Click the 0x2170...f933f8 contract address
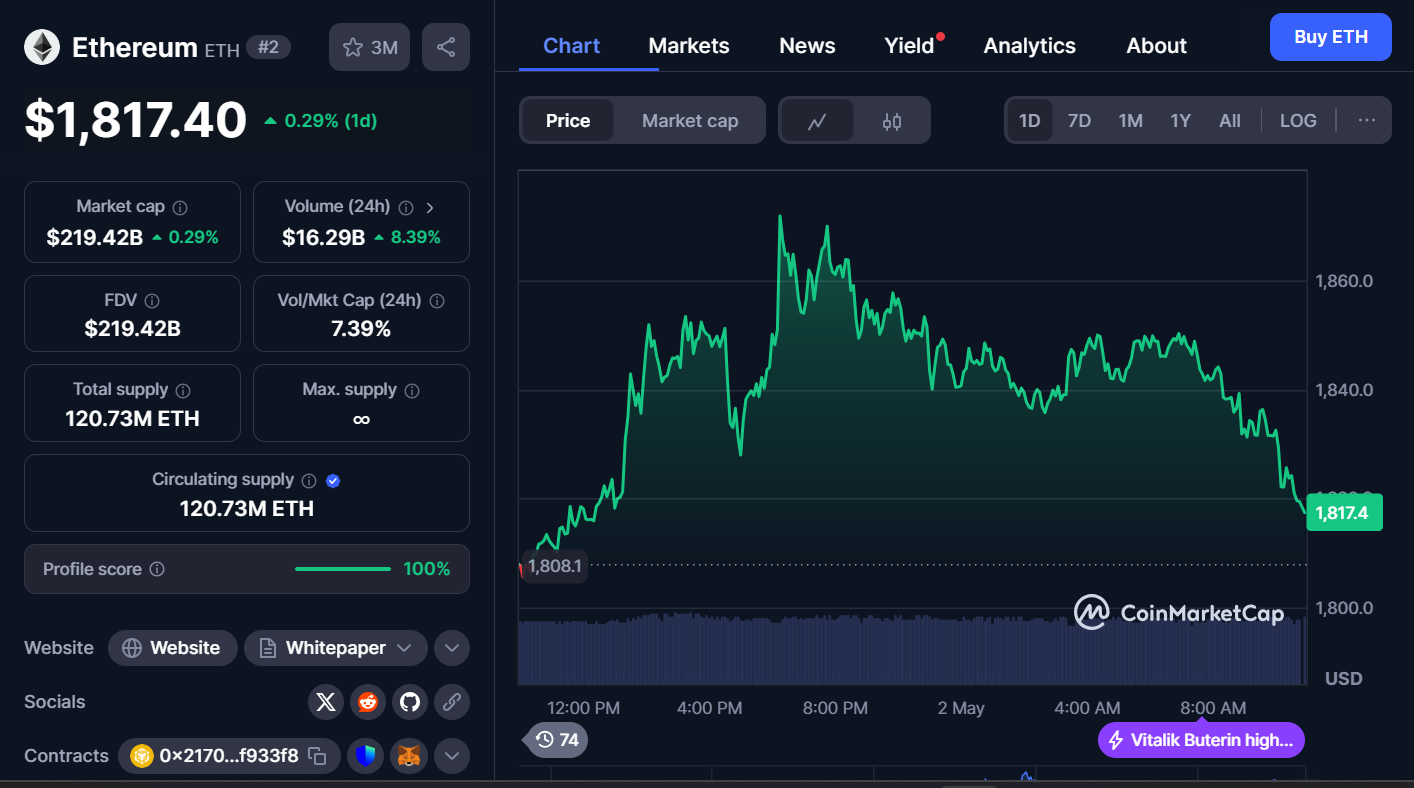The image size is (1414, 788). 229,756
